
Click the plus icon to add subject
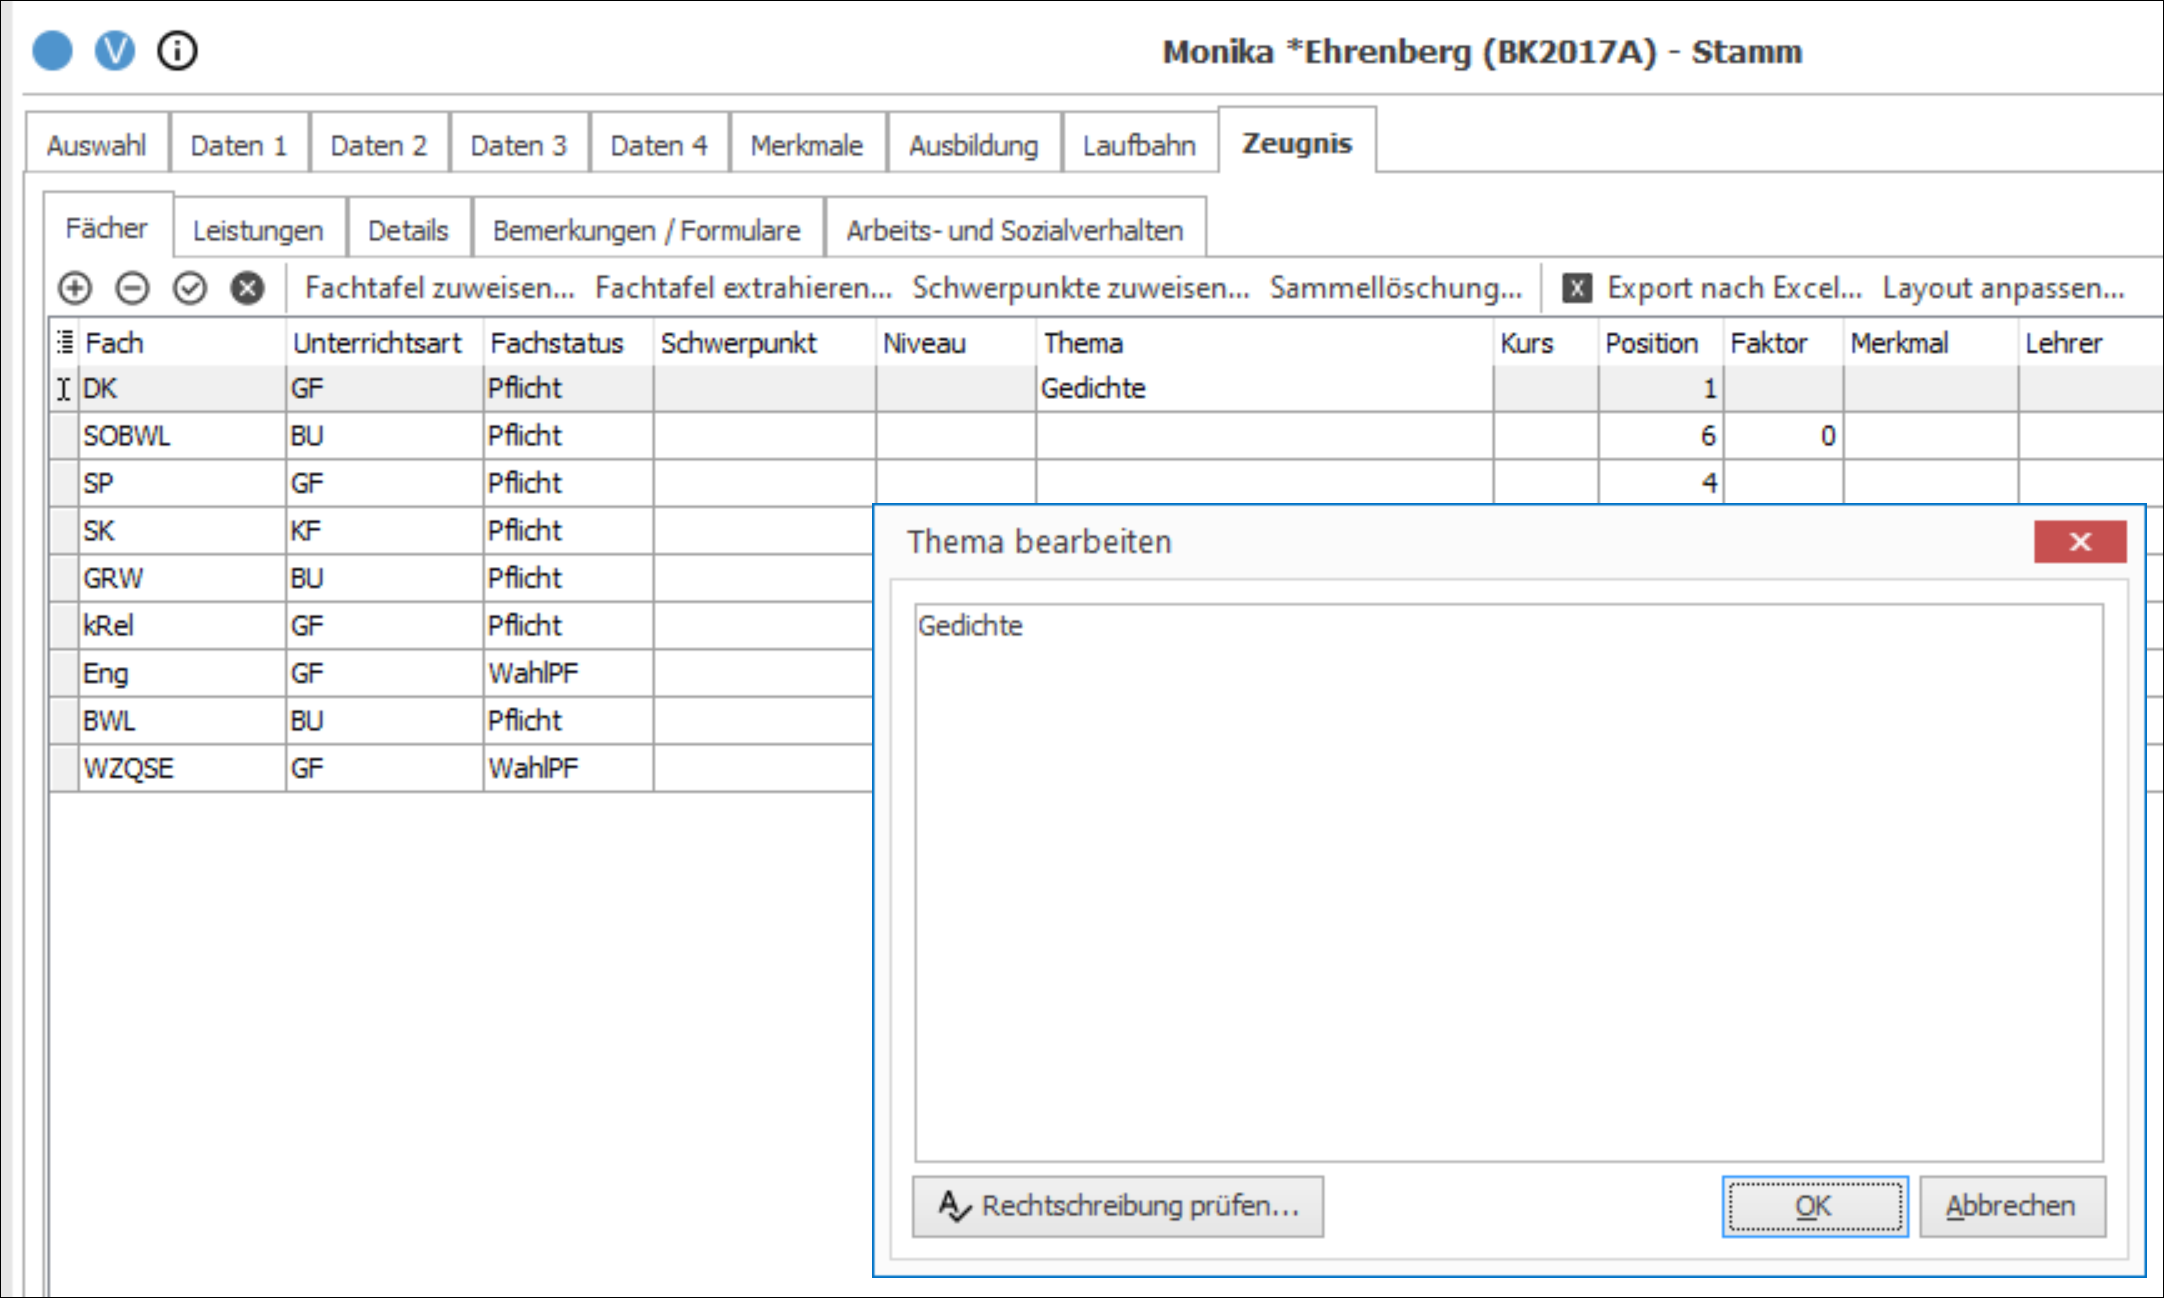click(75, 289)
